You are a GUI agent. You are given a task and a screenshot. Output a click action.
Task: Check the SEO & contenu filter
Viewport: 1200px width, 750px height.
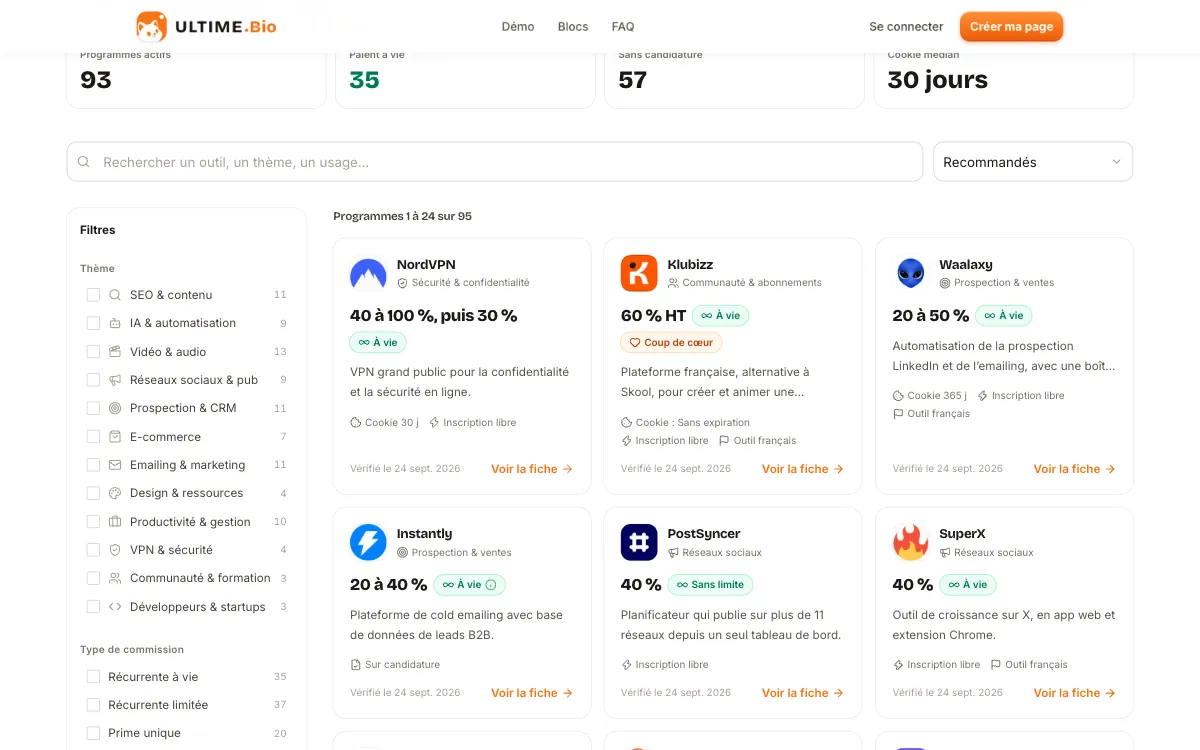coord(93,295)
